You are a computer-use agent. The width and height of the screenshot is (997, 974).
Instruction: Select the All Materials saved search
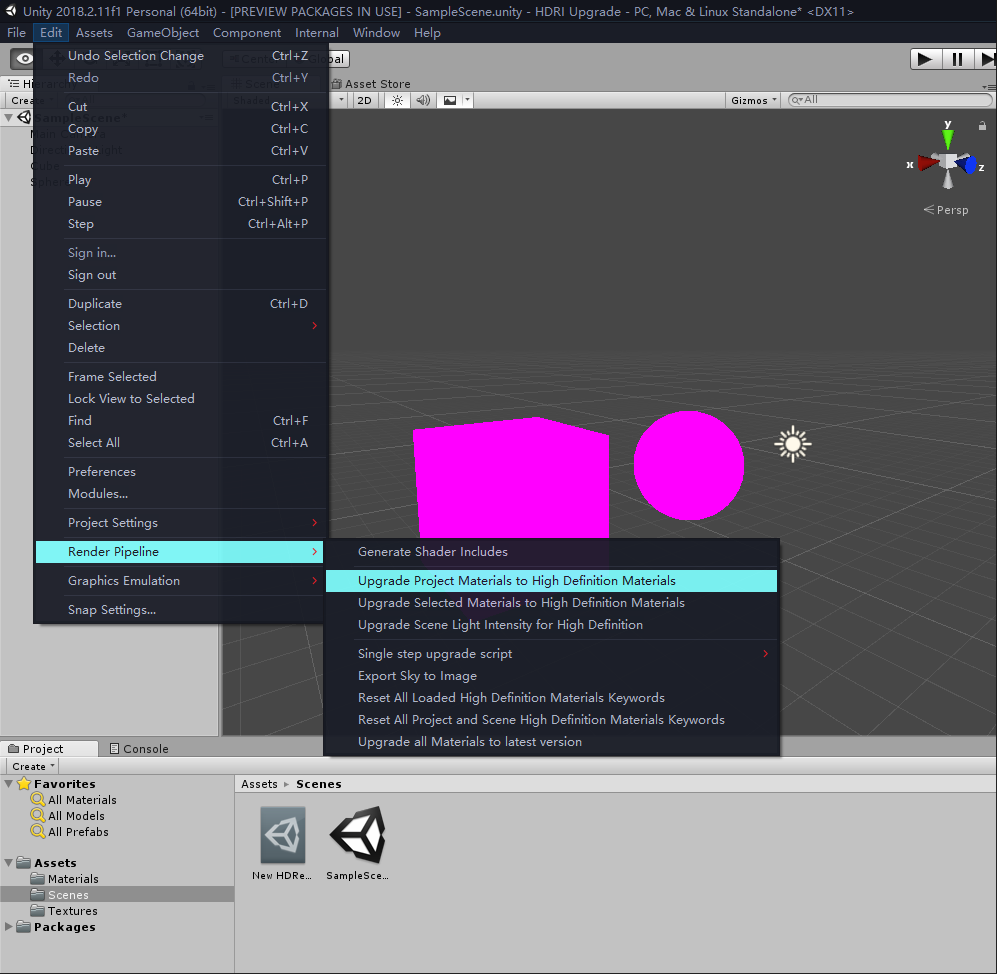74,800
